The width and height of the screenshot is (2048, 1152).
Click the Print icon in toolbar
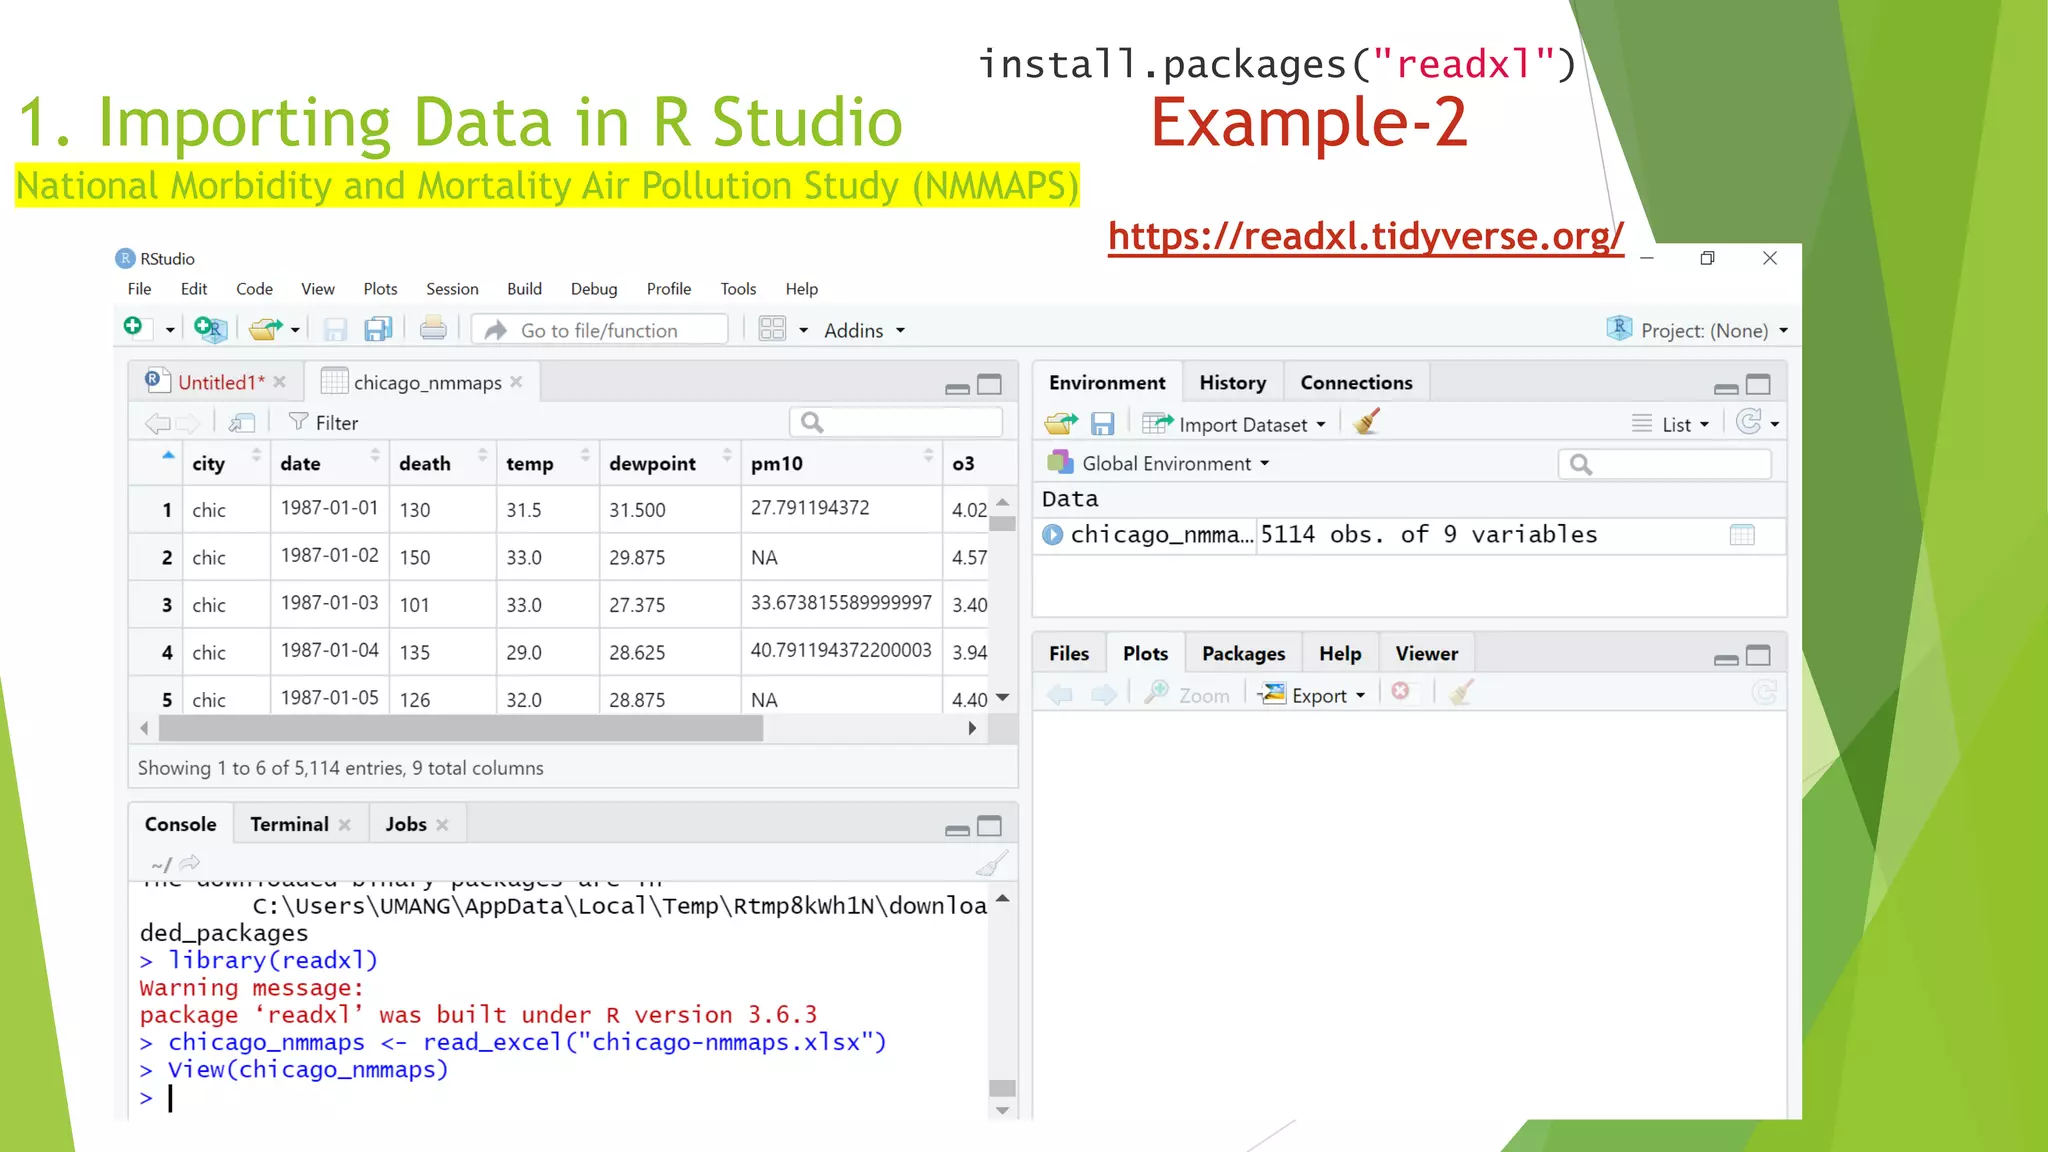[x=433, y=329]
